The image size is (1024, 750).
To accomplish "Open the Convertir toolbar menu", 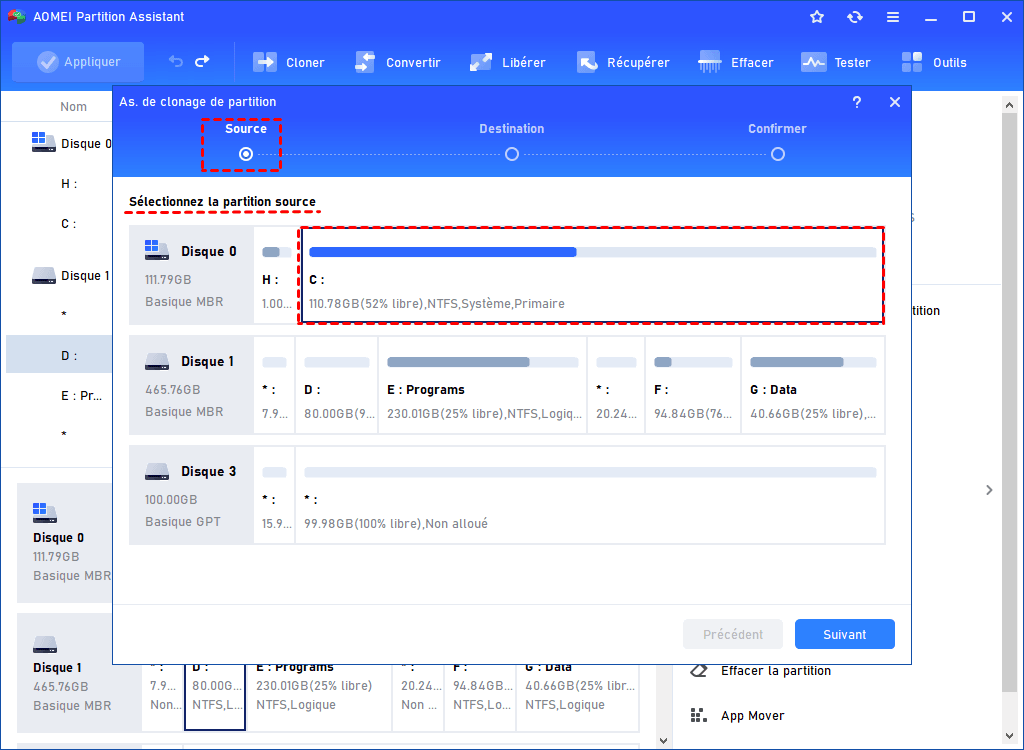I will click(398, 63).
